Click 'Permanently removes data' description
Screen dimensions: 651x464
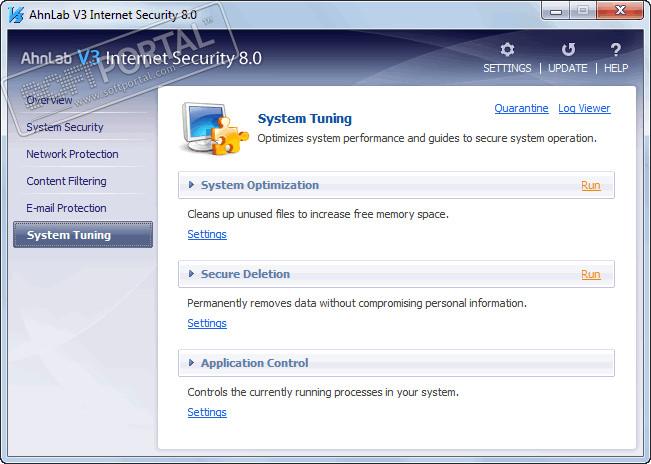(357, 303)
